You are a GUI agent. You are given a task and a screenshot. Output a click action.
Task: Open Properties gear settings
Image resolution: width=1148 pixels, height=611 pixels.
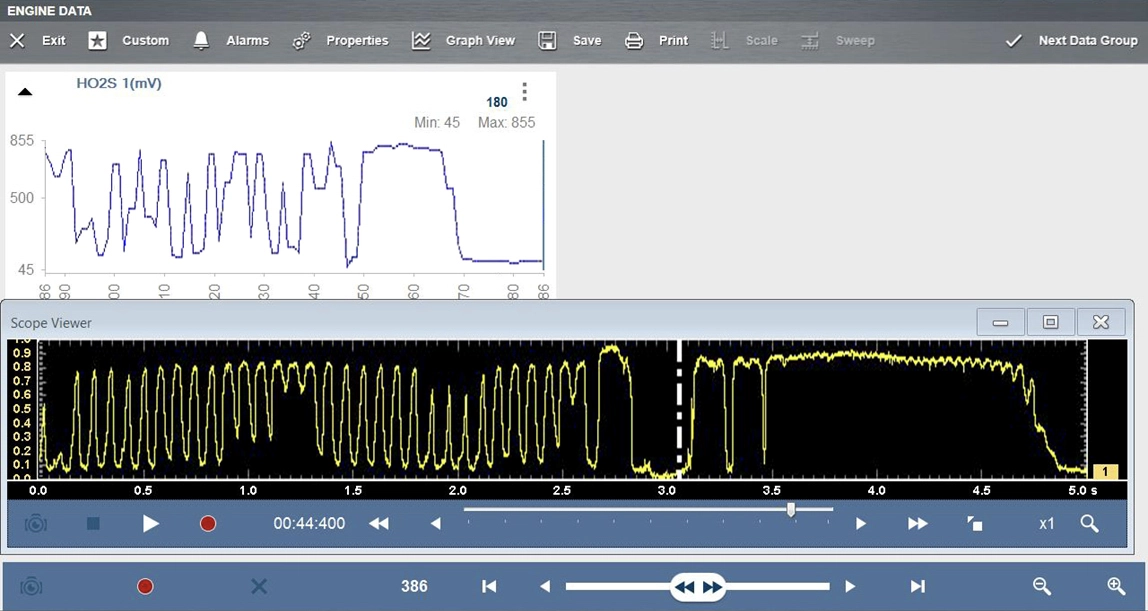[340, 41]
